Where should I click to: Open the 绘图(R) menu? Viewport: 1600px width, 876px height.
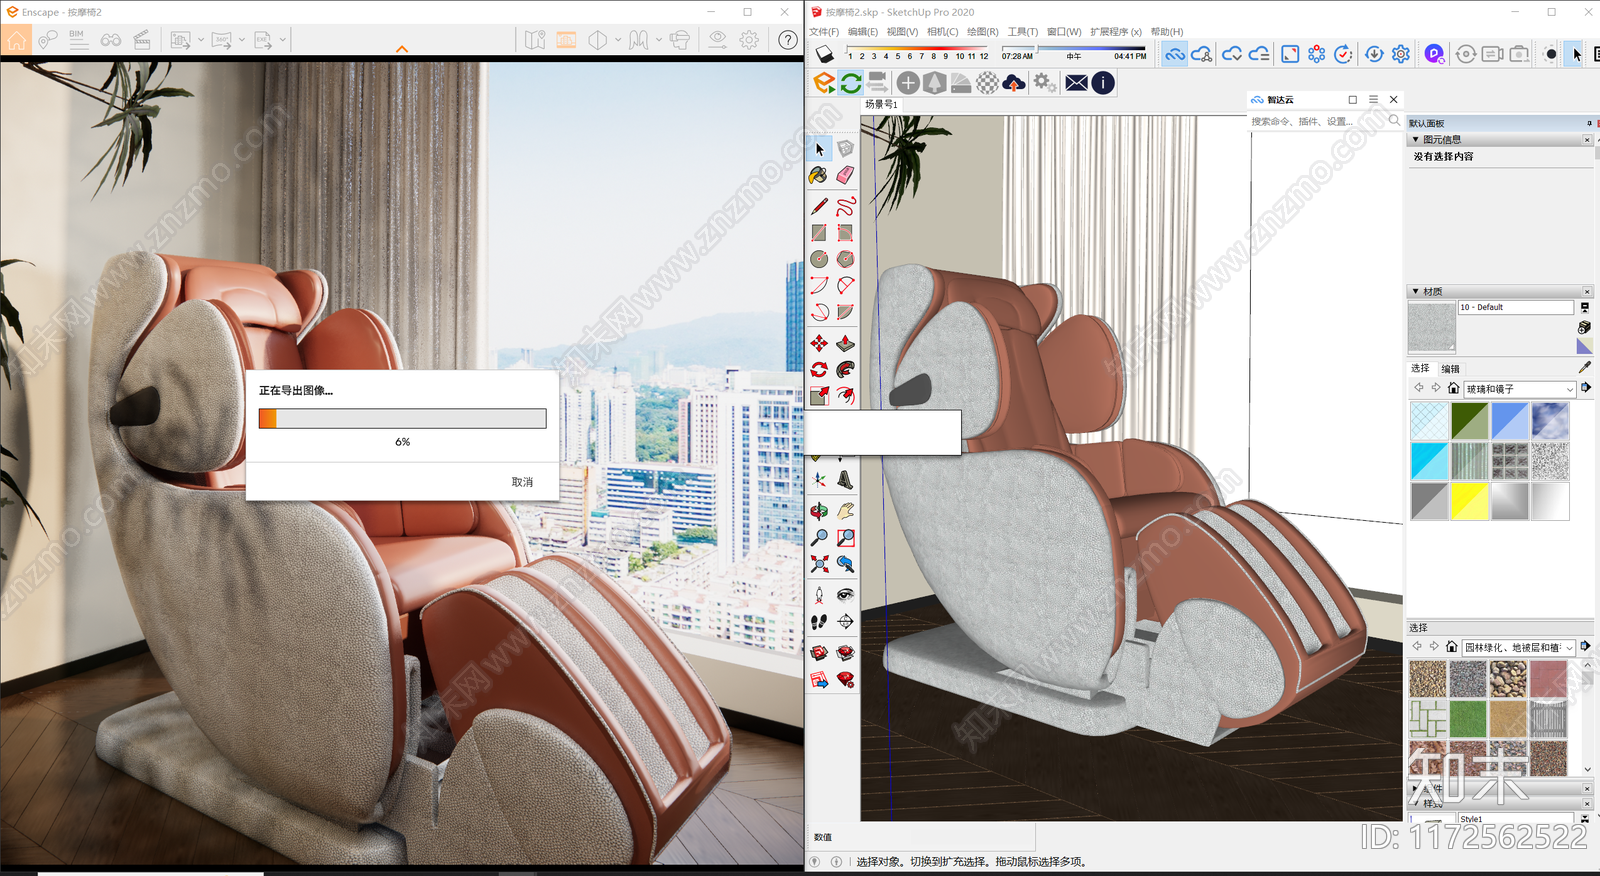(982, 32)
